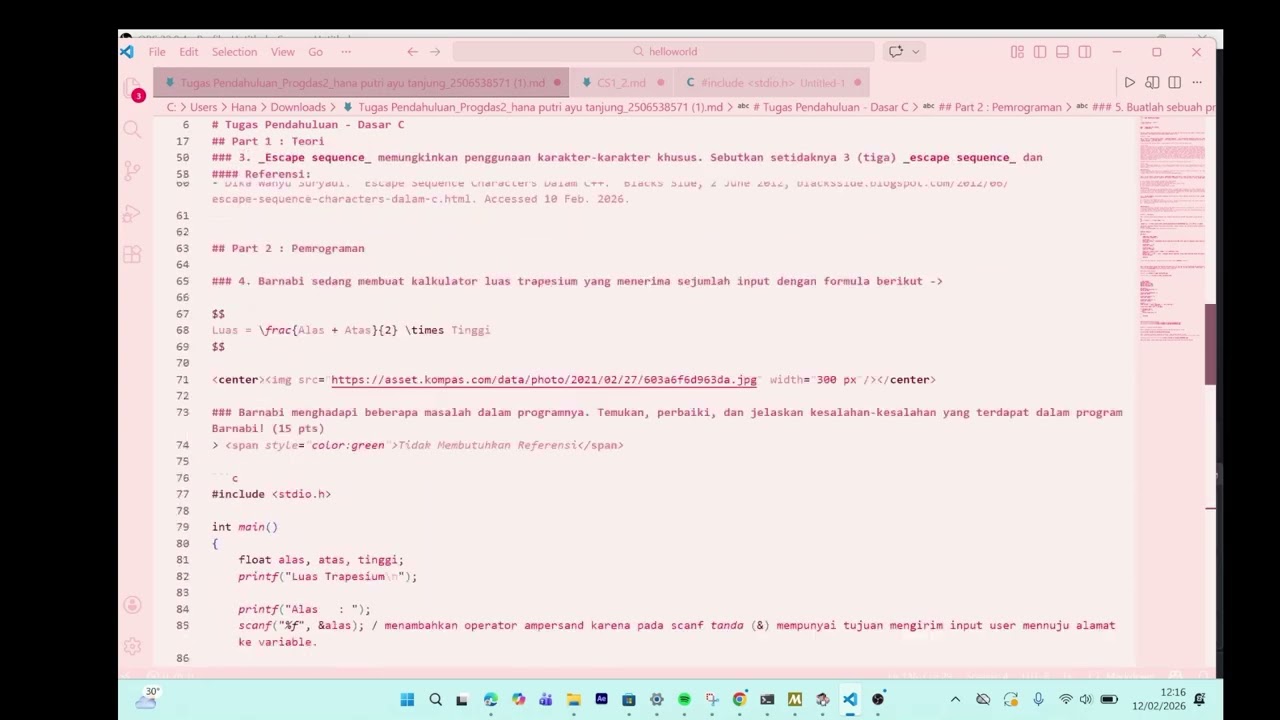Switch to the CS1_2.md tab
The image size is (1280, 720).
tap(621, 83)
